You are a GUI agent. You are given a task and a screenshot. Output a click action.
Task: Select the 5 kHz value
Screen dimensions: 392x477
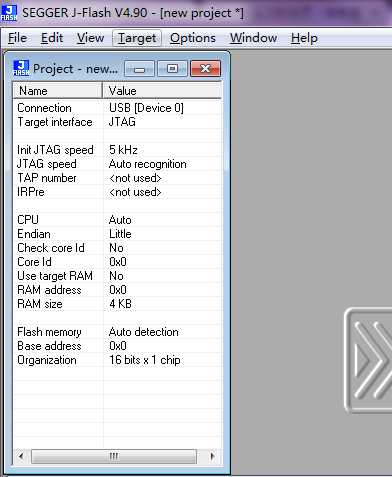123,150
